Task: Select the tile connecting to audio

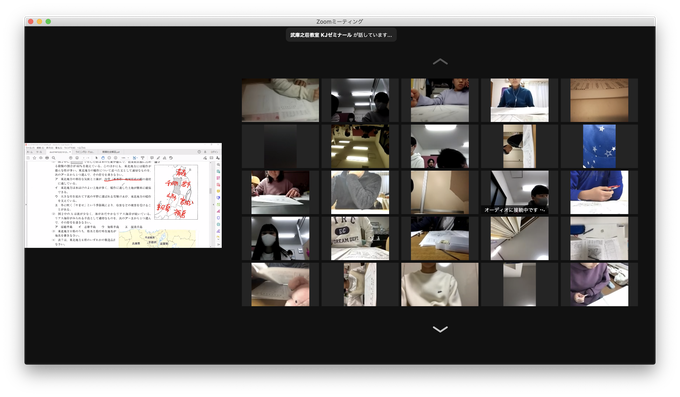Action: point(519,192)
